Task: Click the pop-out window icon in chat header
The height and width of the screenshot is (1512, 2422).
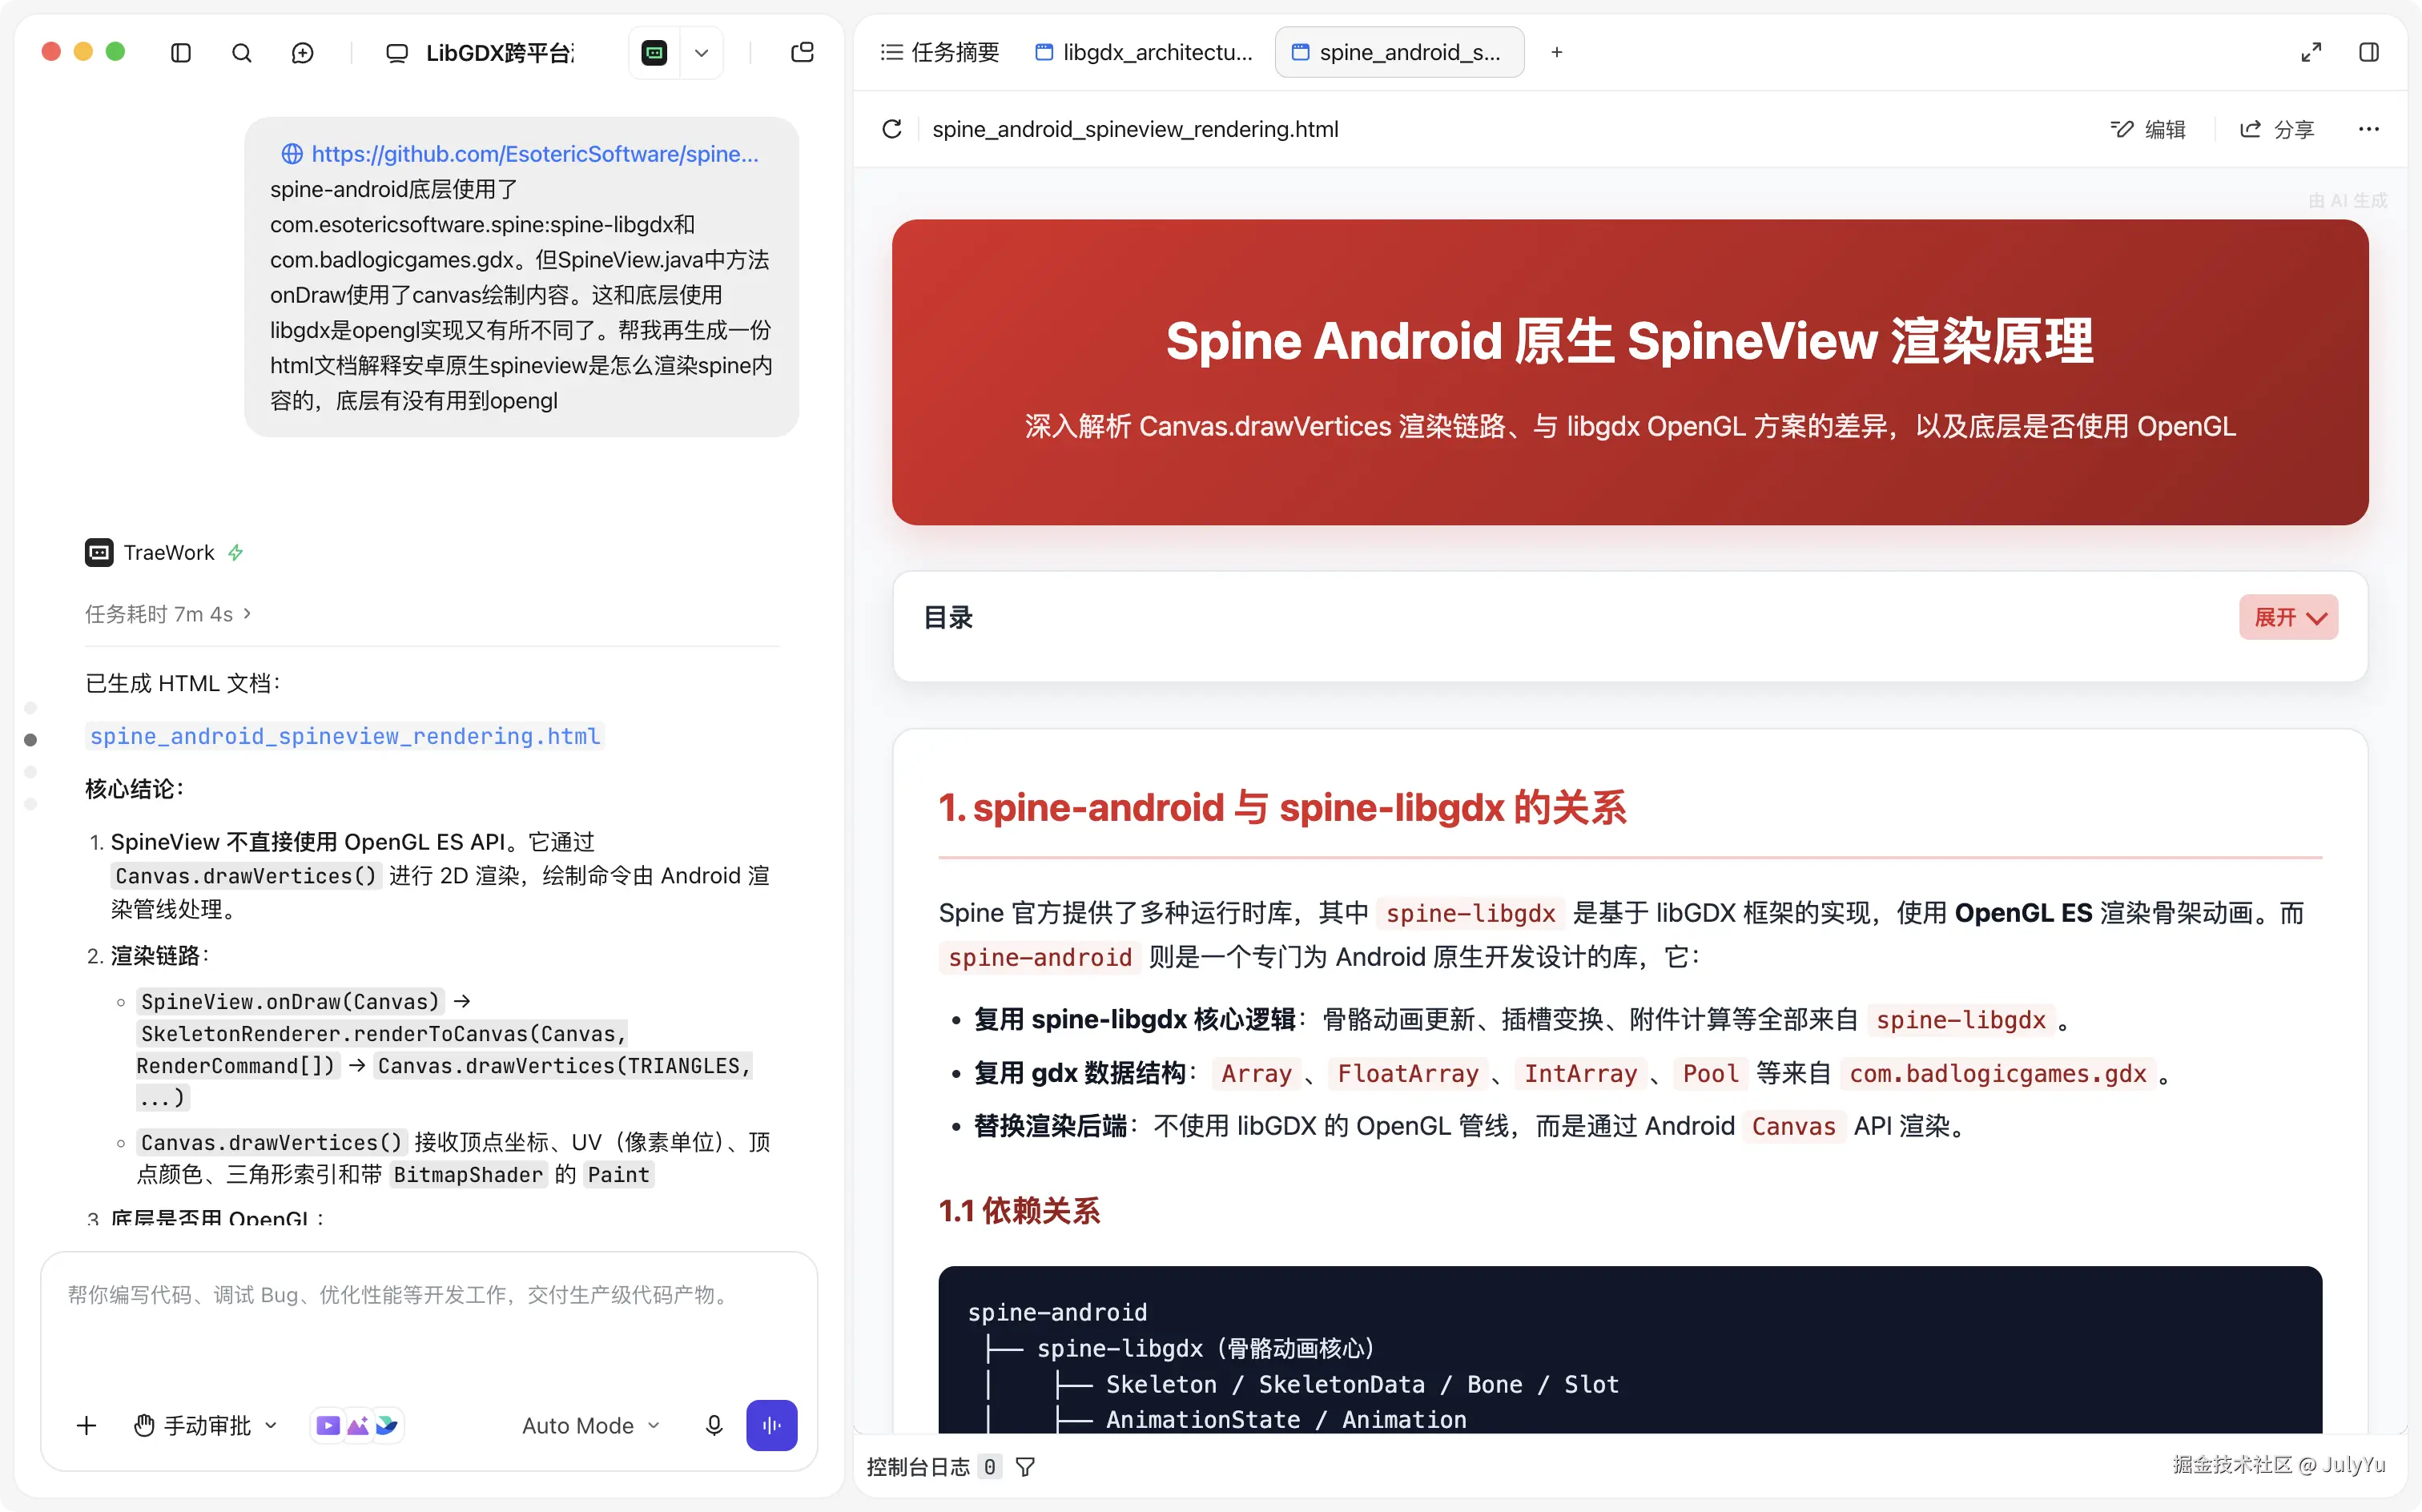Action: pyautogui.click(x=802, y=53)
